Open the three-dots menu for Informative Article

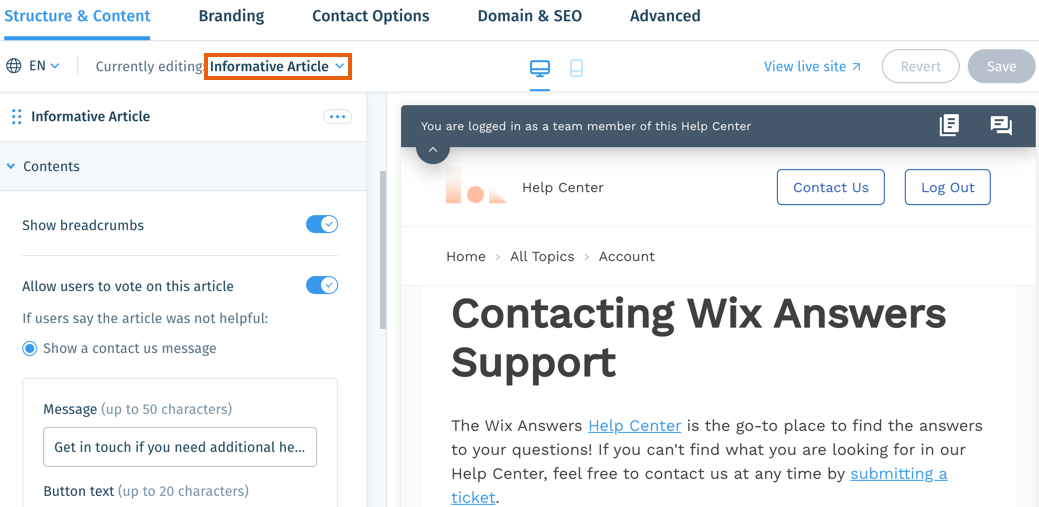(x=337, y=117)
